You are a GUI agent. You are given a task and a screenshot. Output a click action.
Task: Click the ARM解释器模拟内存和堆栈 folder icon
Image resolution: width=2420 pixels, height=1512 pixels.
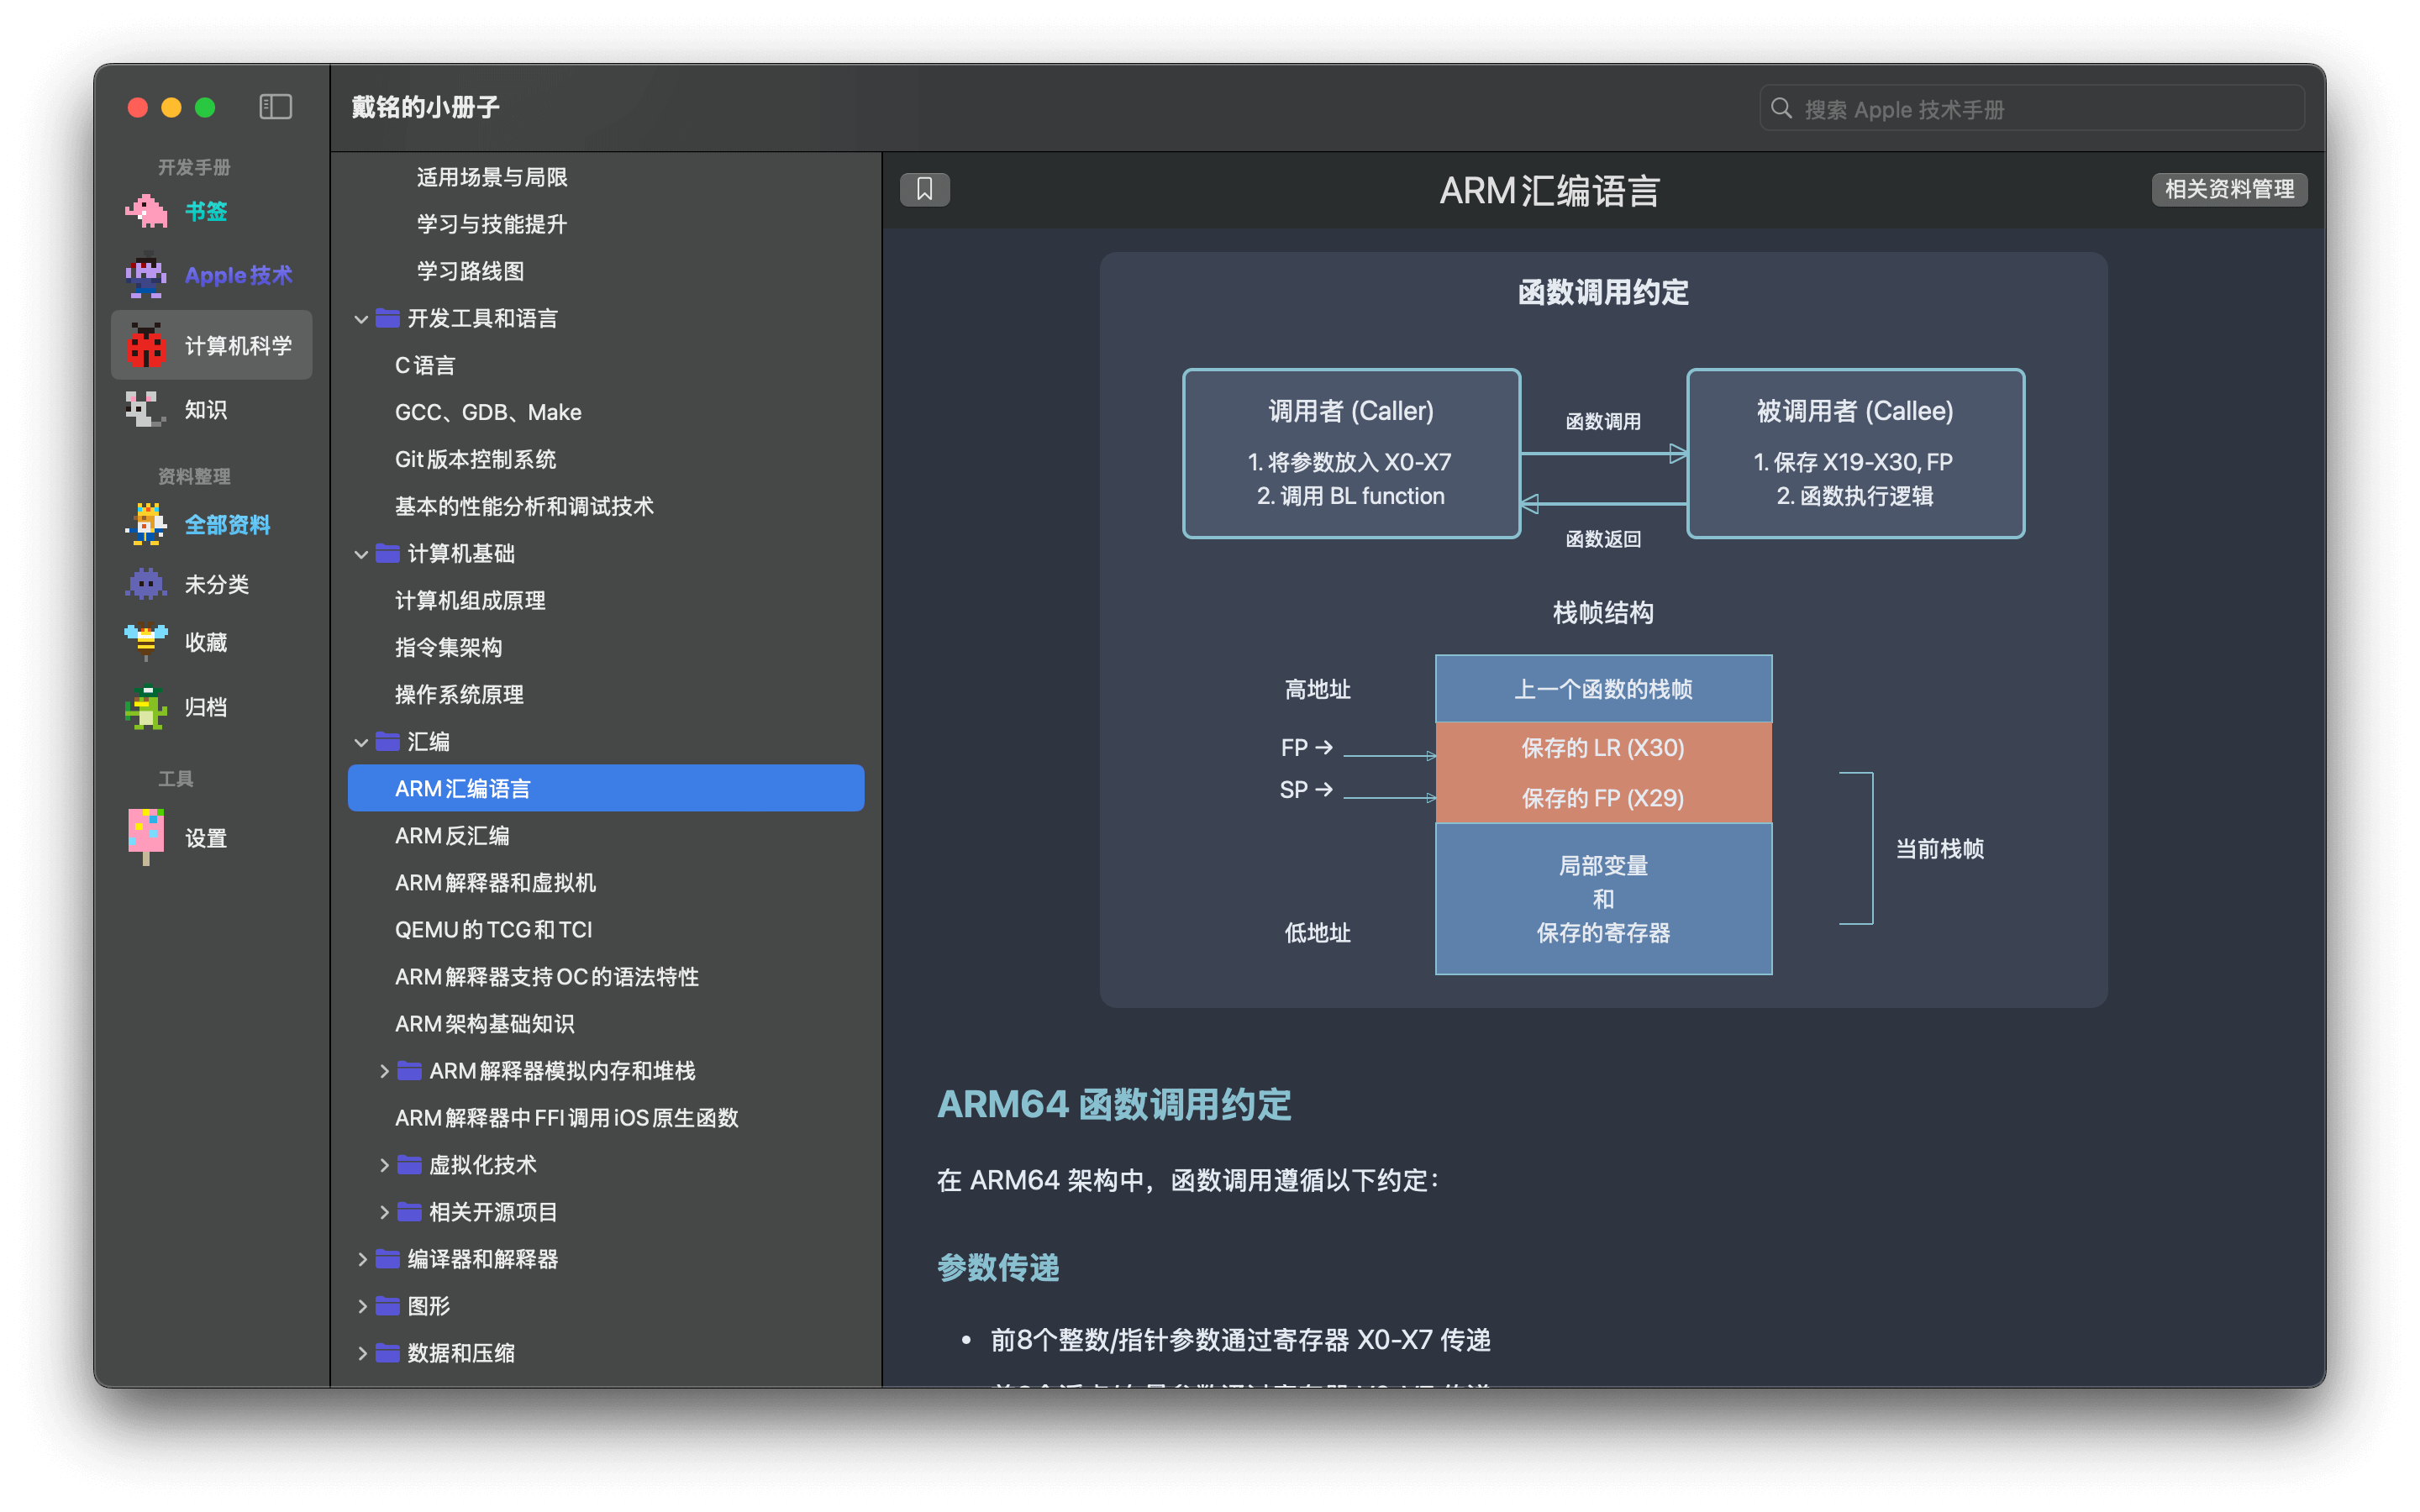pyautogui.click(x=409, y=1070)
